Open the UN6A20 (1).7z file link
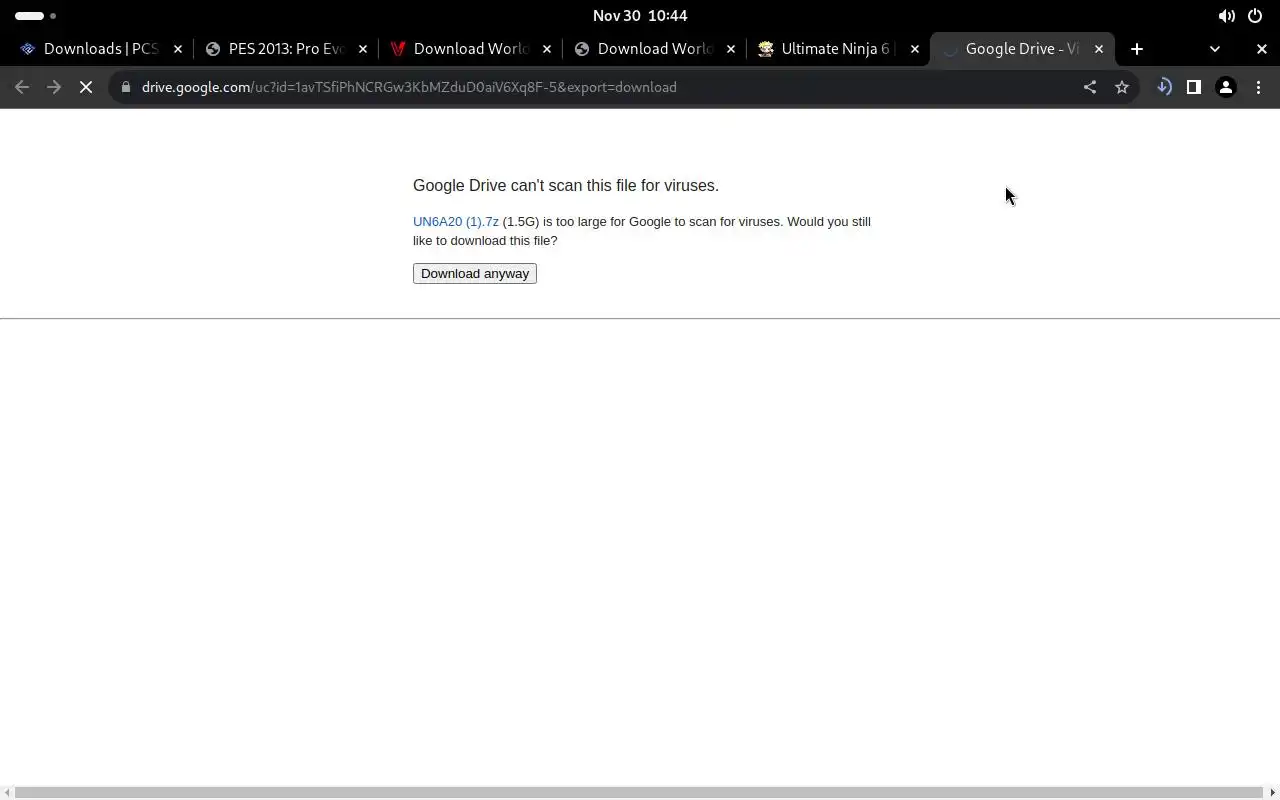This screenshot has height=800, width=1280. click(x=456, y=221)
